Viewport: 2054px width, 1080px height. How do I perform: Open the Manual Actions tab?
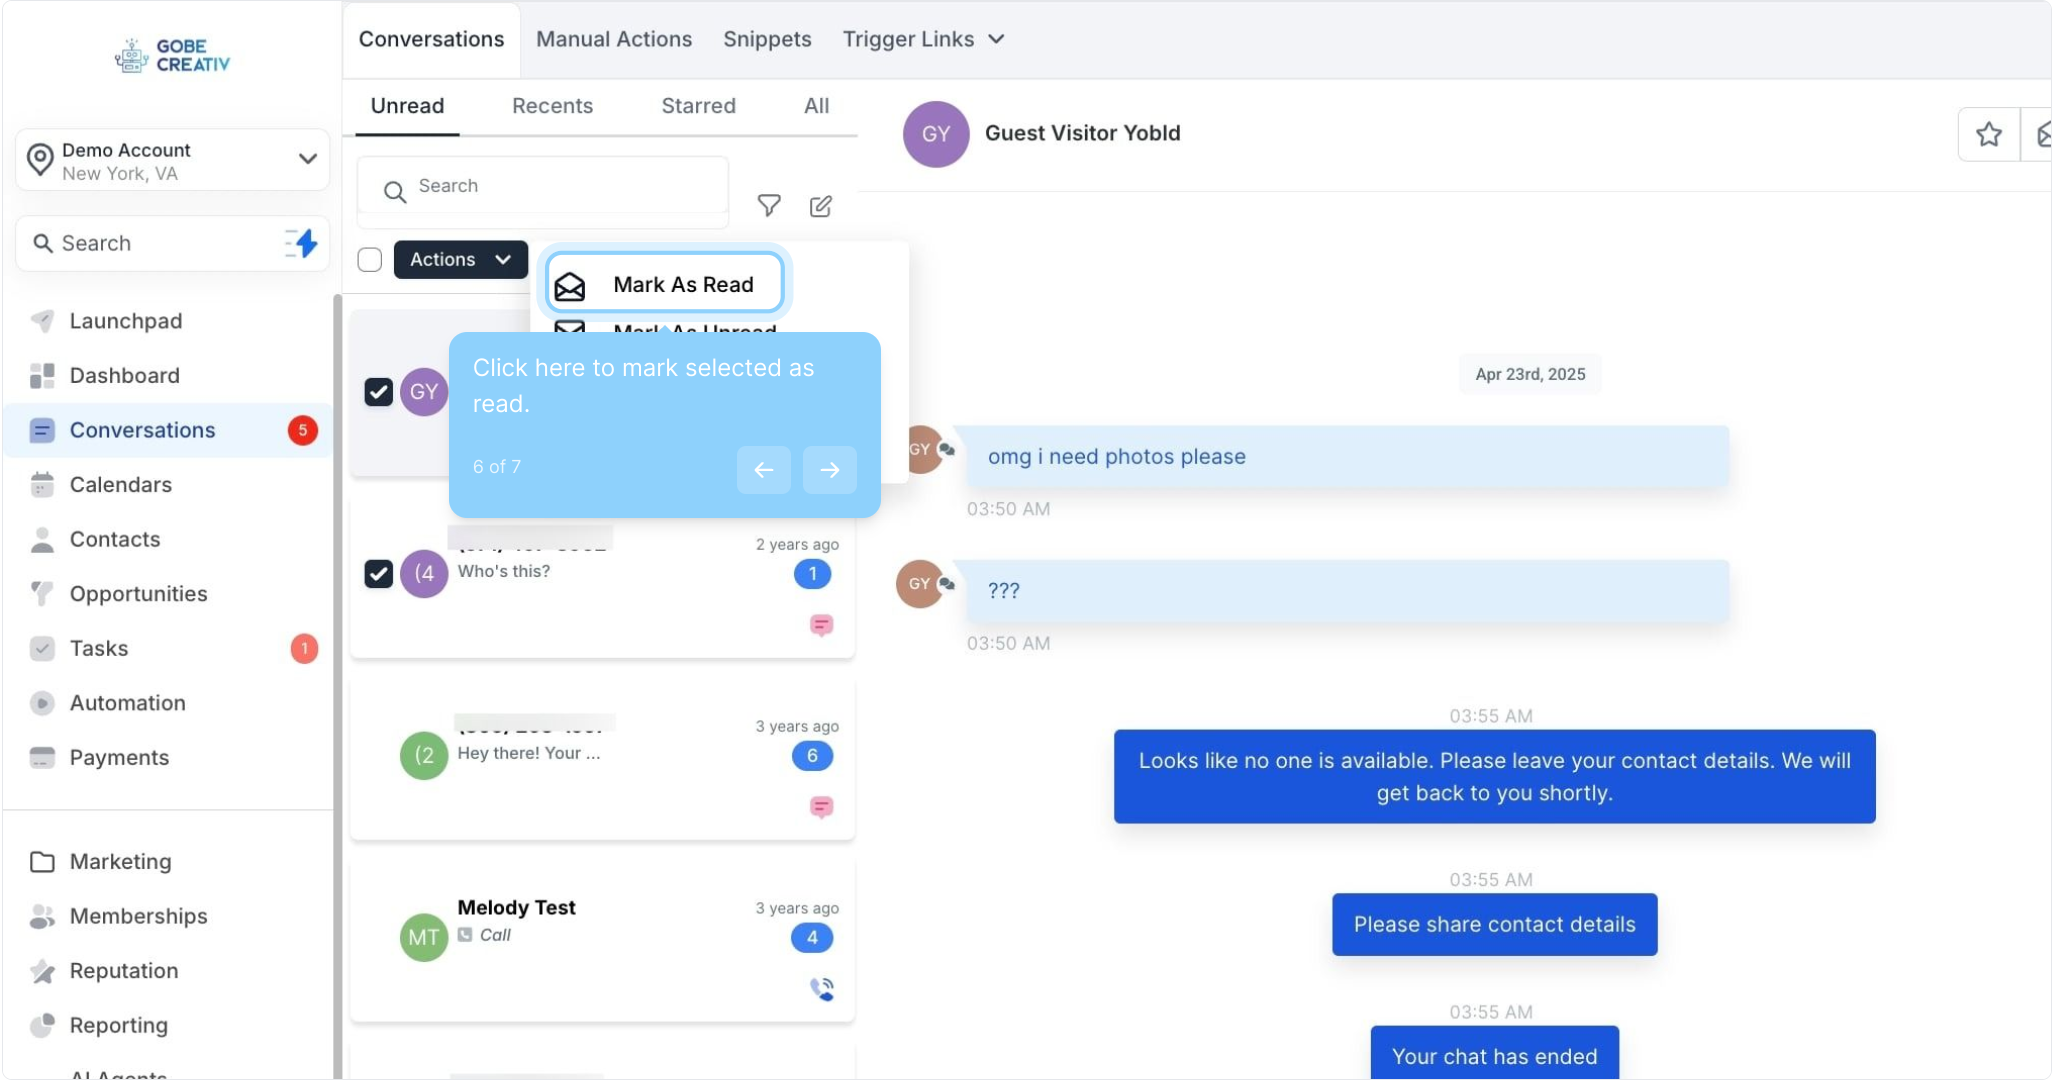click(613, 39)
